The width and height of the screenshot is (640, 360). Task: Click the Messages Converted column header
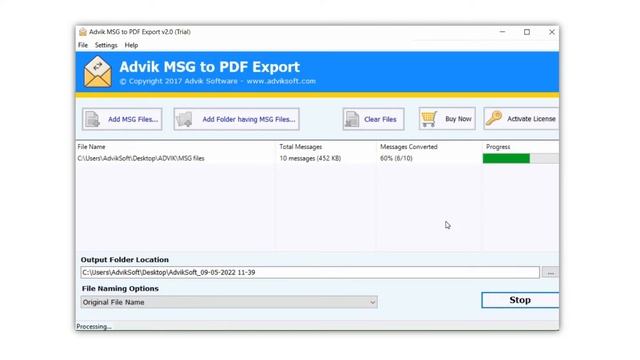409,147
